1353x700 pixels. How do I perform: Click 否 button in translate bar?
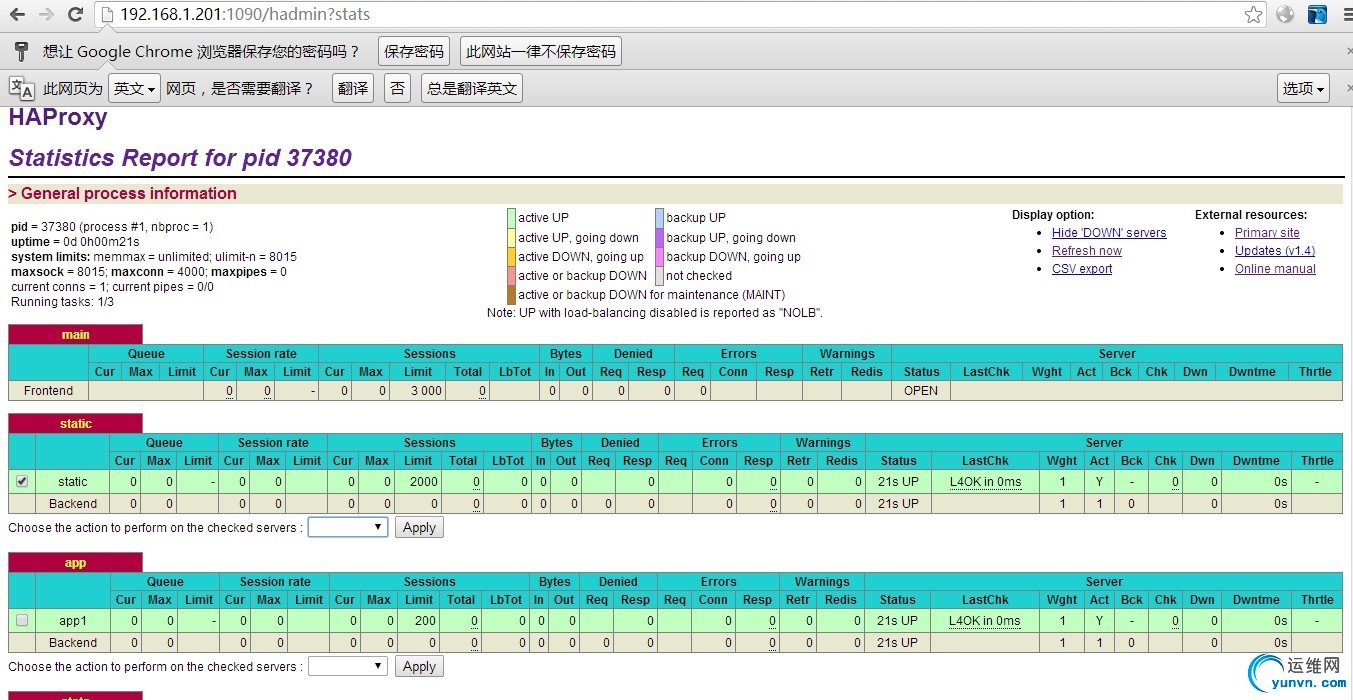pyautogui.click(x=397, y=88)
